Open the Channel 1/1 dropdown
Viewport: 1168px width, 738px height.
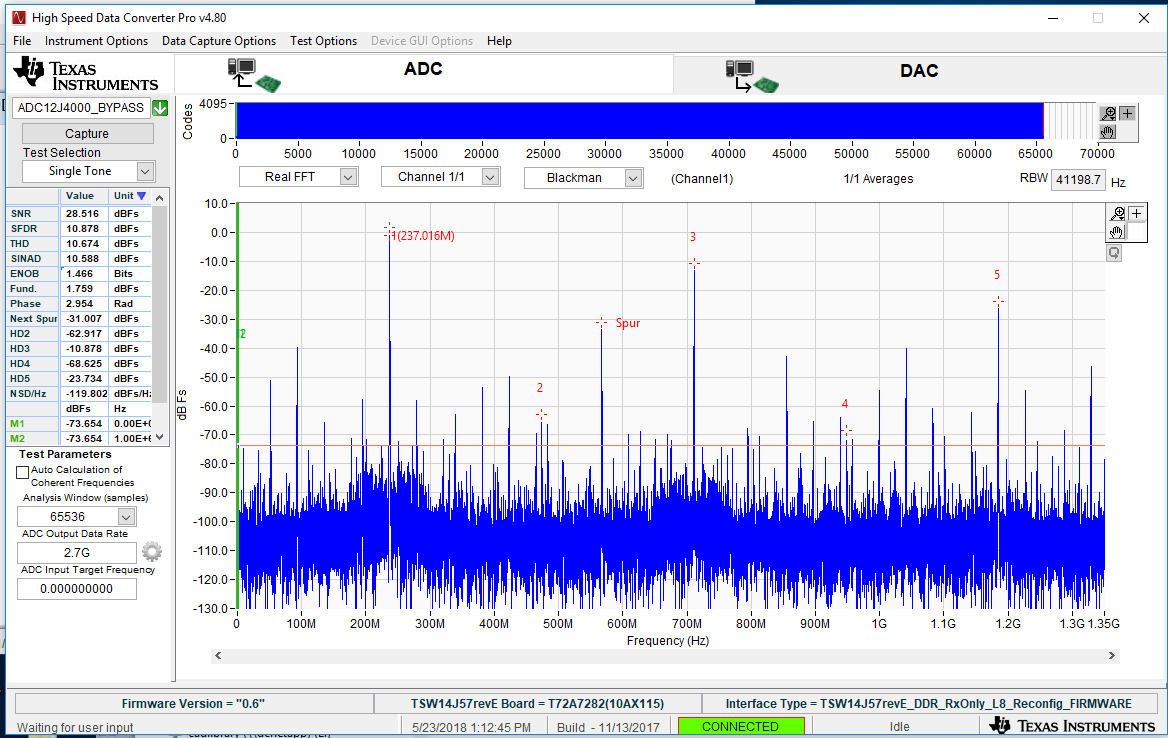coord(440,177)
